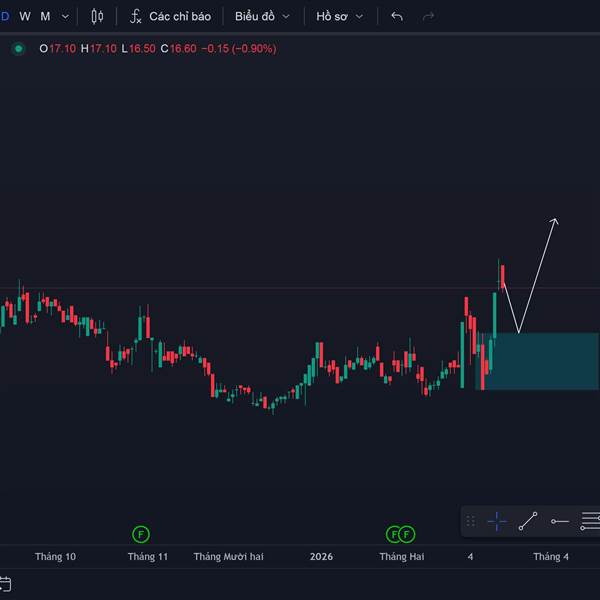Click the high value H17.10
This screenshot has width=600, height=600.
click(99, 49)
